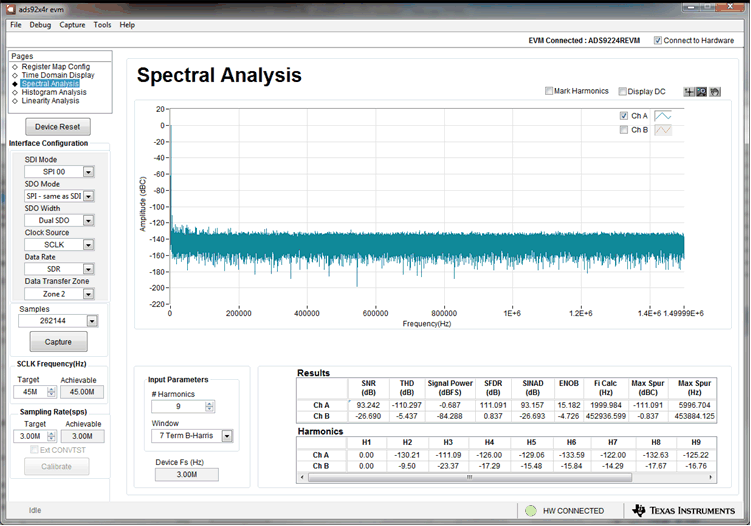This screenshot has width=751, height=526.
Task: Toggle the Display DC checkbox
Action: coord(623,91)
